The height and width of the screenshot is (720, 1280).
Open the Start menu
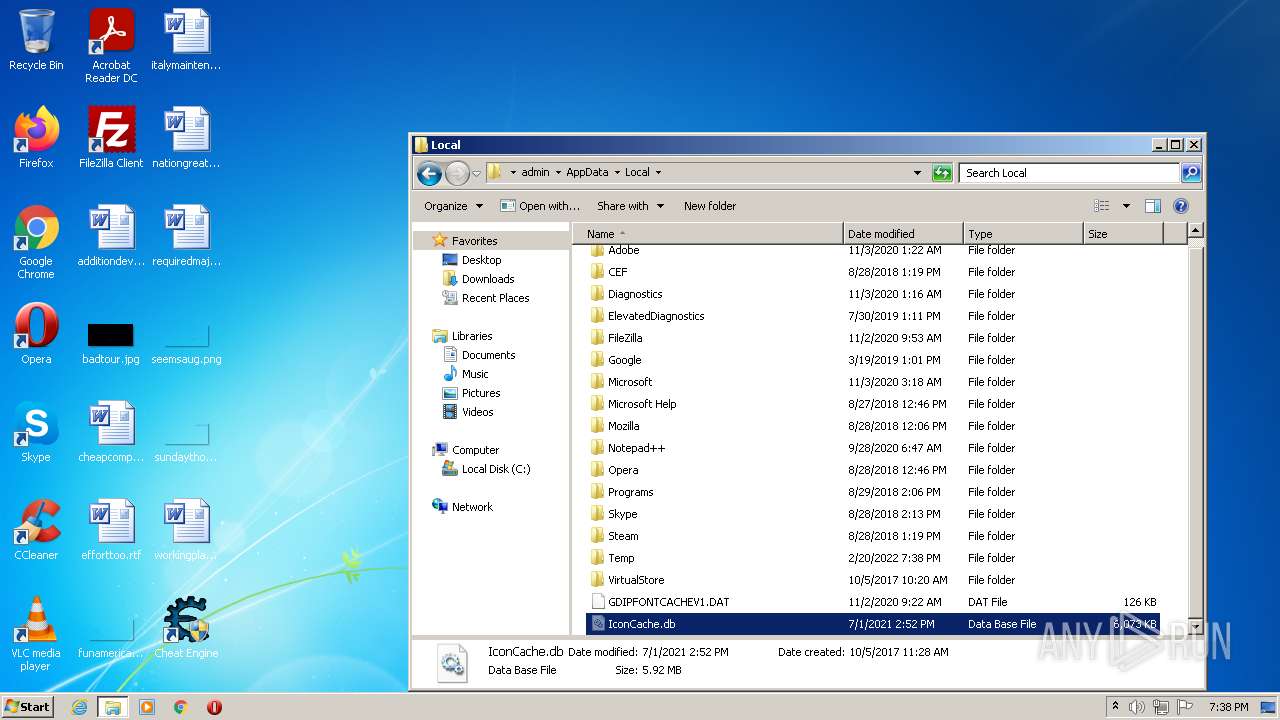click(28, 707)
